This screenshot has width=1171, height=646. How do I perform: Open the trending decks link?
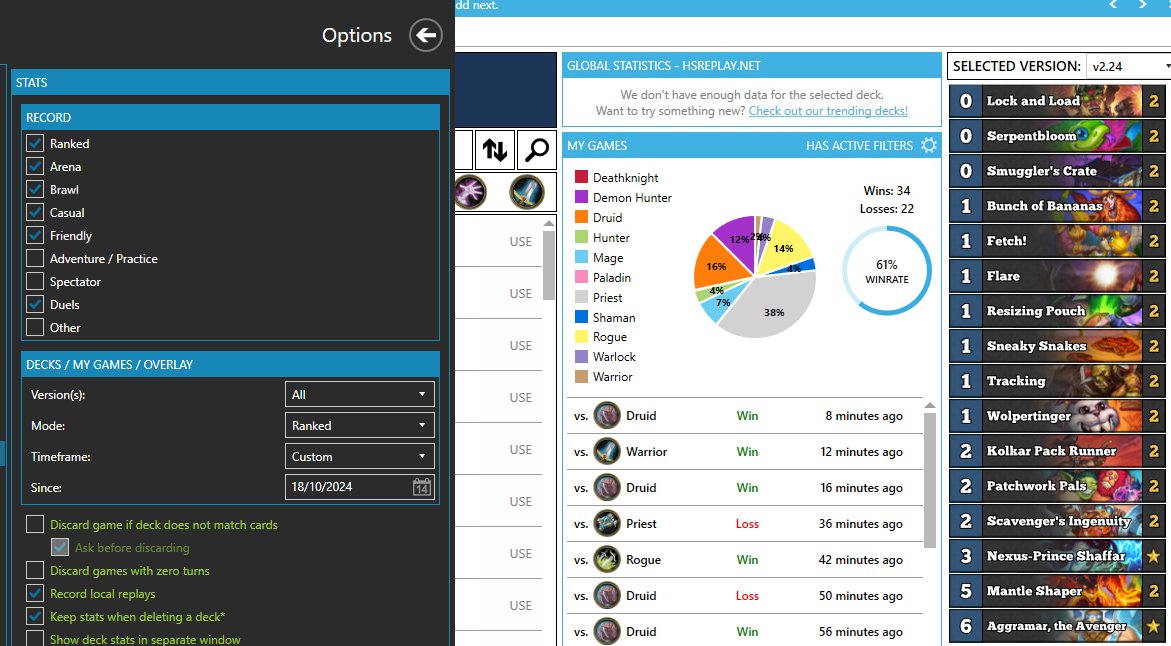(x=828, y=111)
